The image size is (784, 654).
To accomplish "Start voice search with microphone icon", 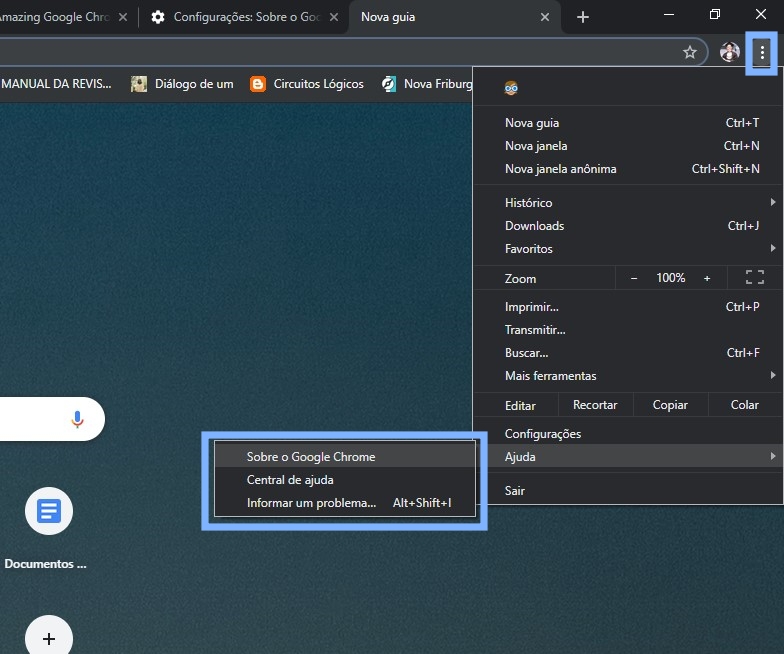I will pos(77,419).
